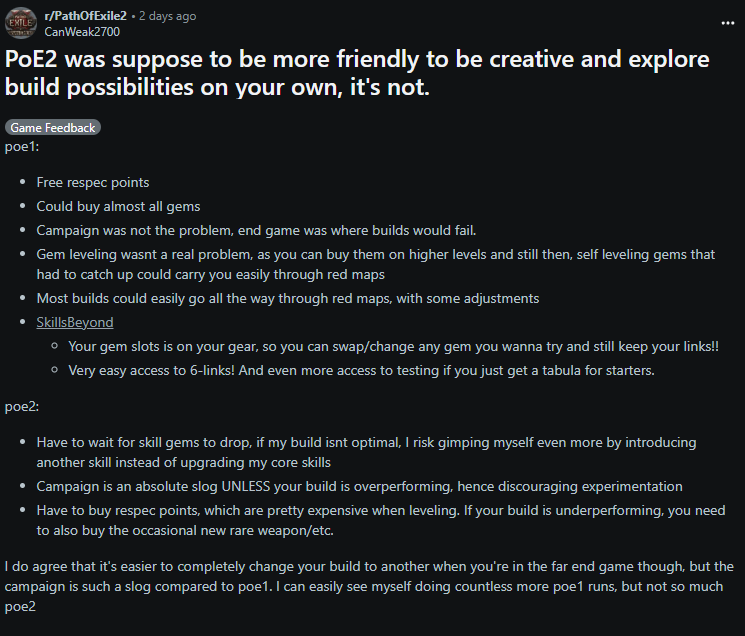Screen dimensions: 745x636
Task: Click the post title starting "PoE2 was suppose"
Action: 357,73
